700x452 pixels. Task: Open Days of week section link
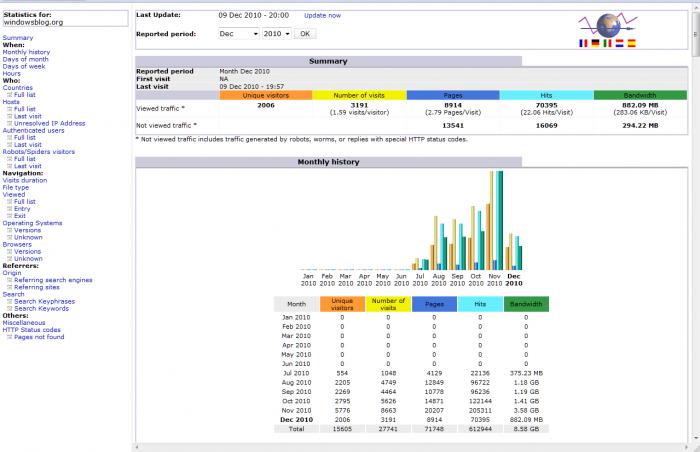click(x=24, y=66)
